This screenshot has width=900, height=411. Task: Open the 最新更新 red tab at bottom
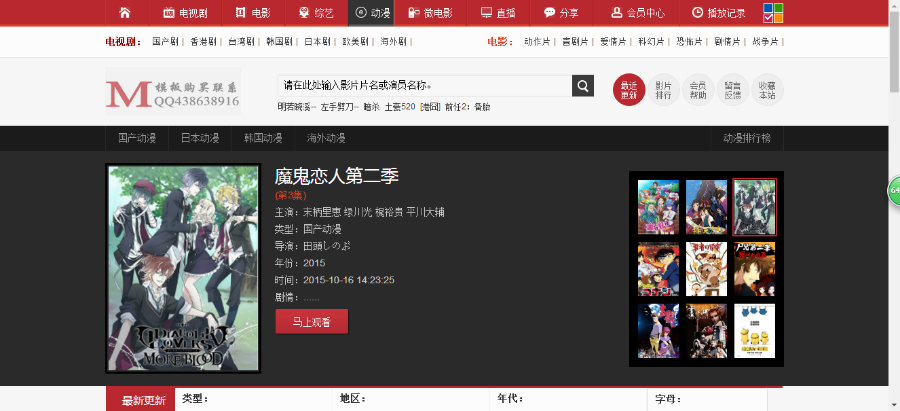[x=143, y=400]
